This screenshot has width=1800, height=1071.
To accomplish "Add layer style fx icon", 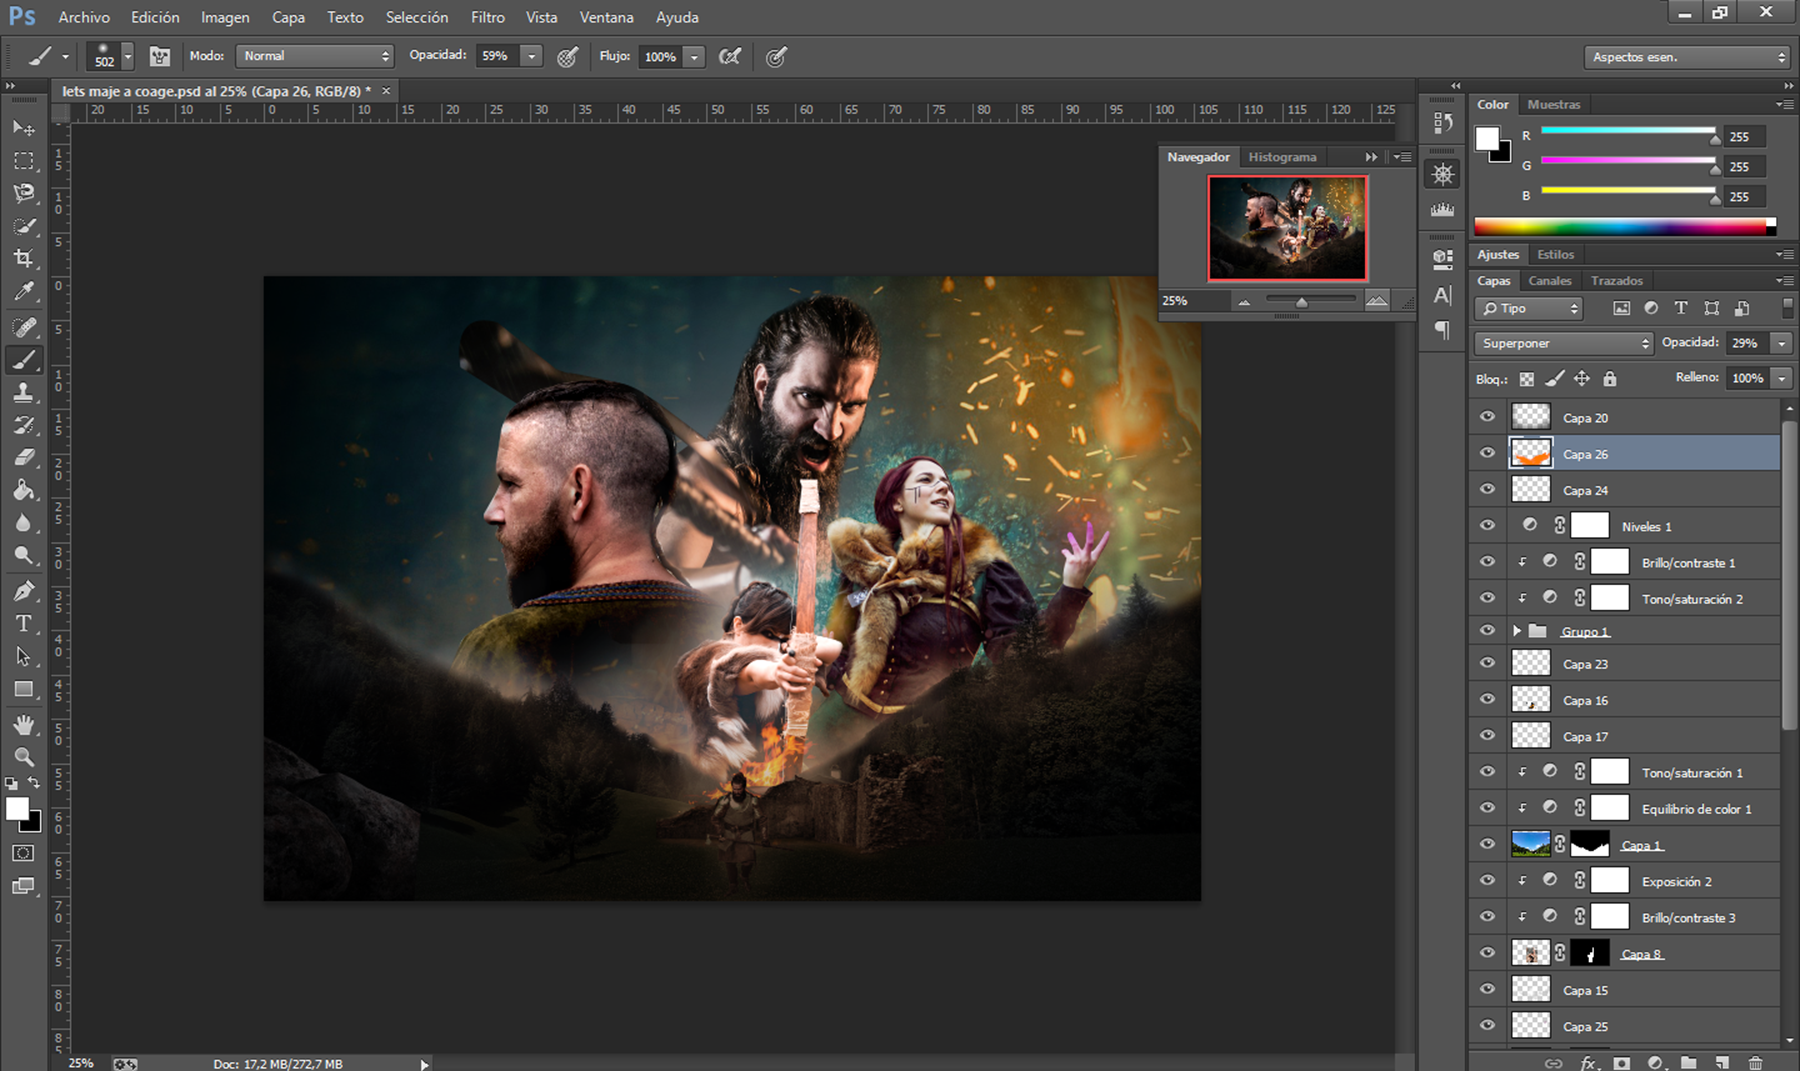I will (x=1588, y=1063).
